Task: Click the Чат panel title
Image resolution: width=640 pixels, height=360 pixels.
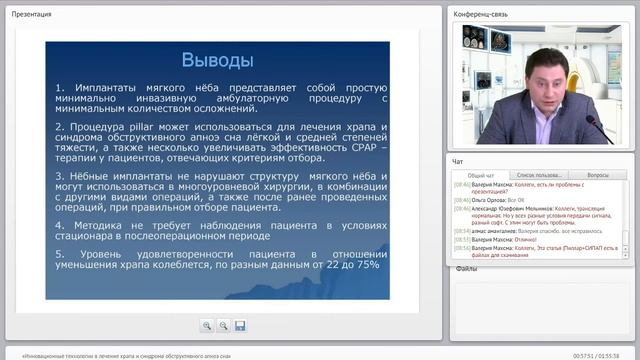Action: click(x=458, y=162)
